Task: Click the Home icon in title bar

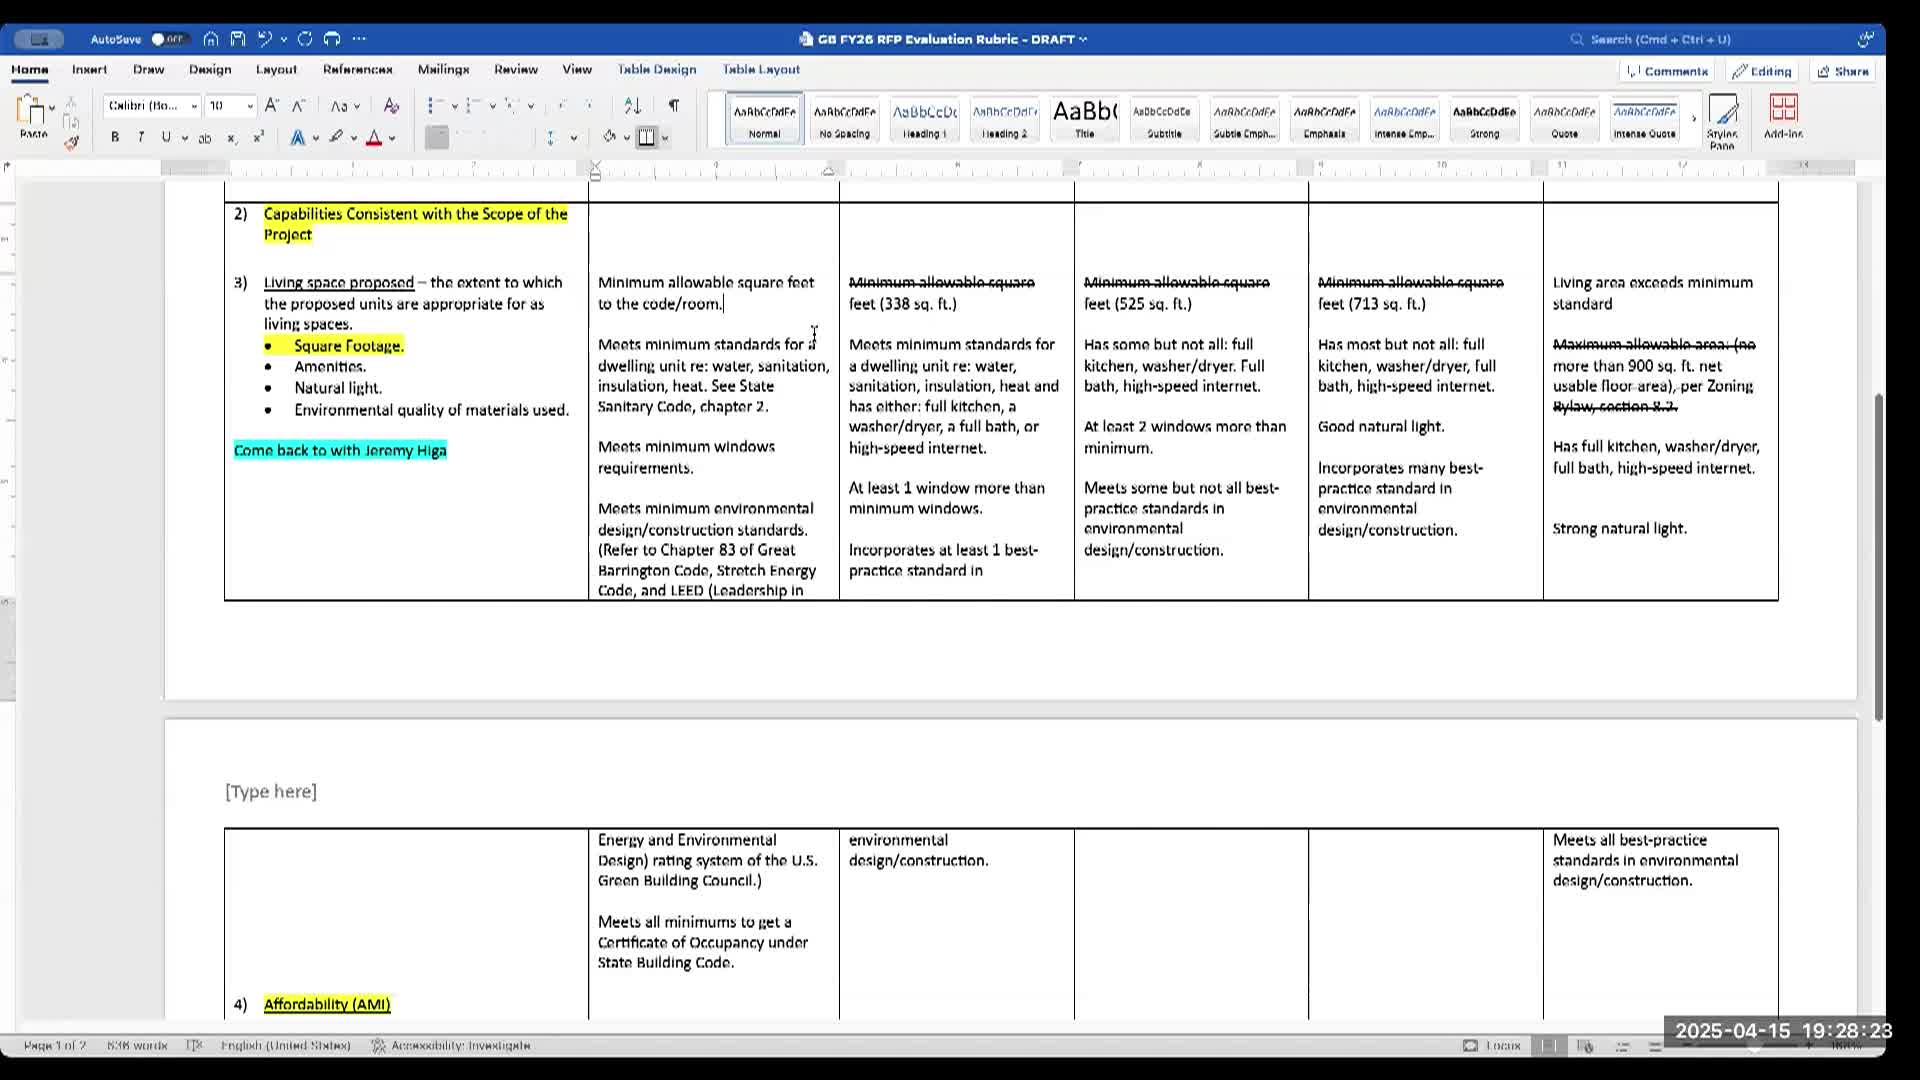Action: tap(211, 39)
